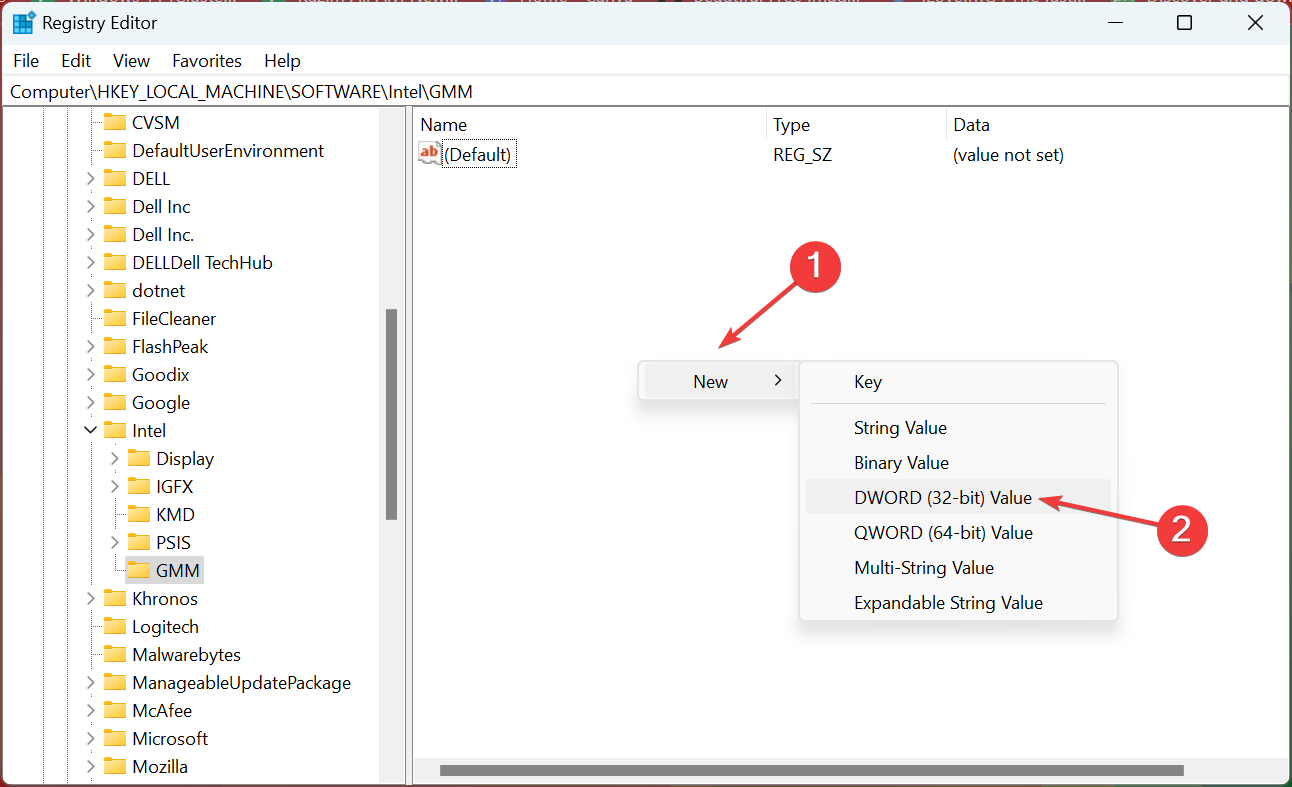
Task: Click the KMD folder icon
Action: 139,515
